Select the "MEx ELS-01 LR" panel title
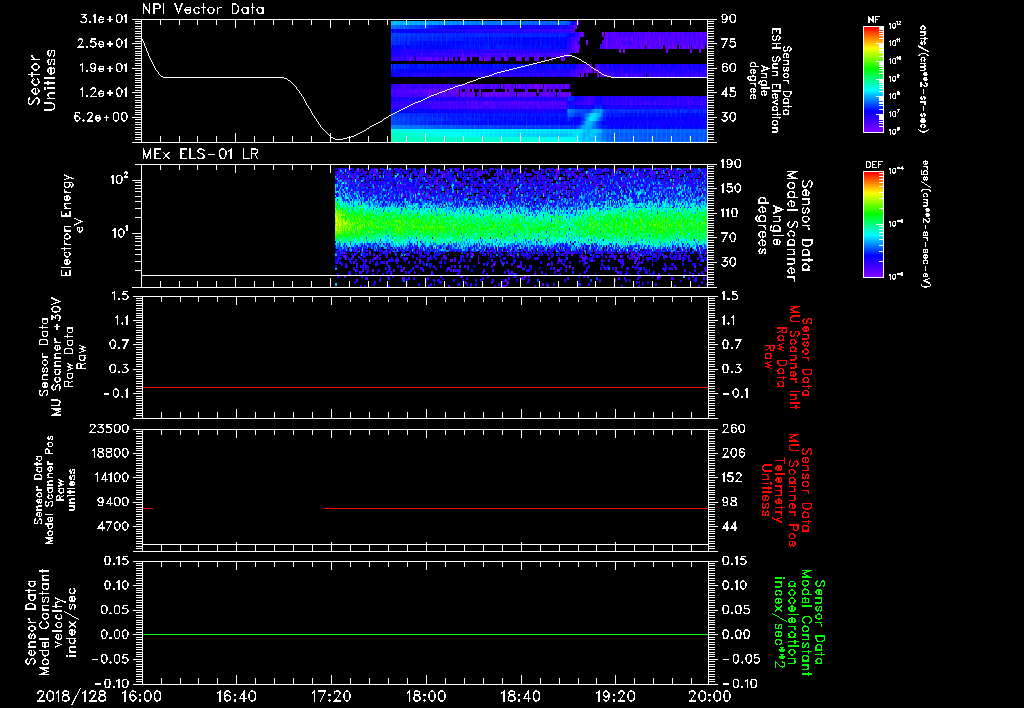Screen dimensions: 1024x708 pyautogui.click(x=200, y=154)
